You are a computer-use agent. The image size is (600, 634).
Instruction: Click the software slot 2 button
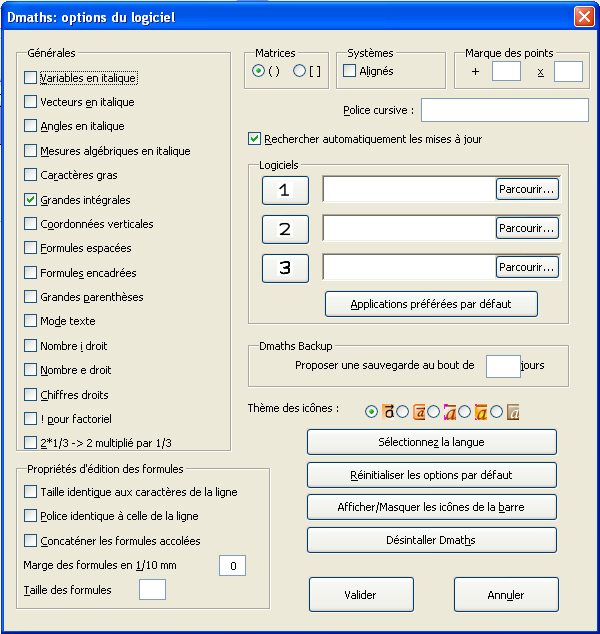coord(285,229)
